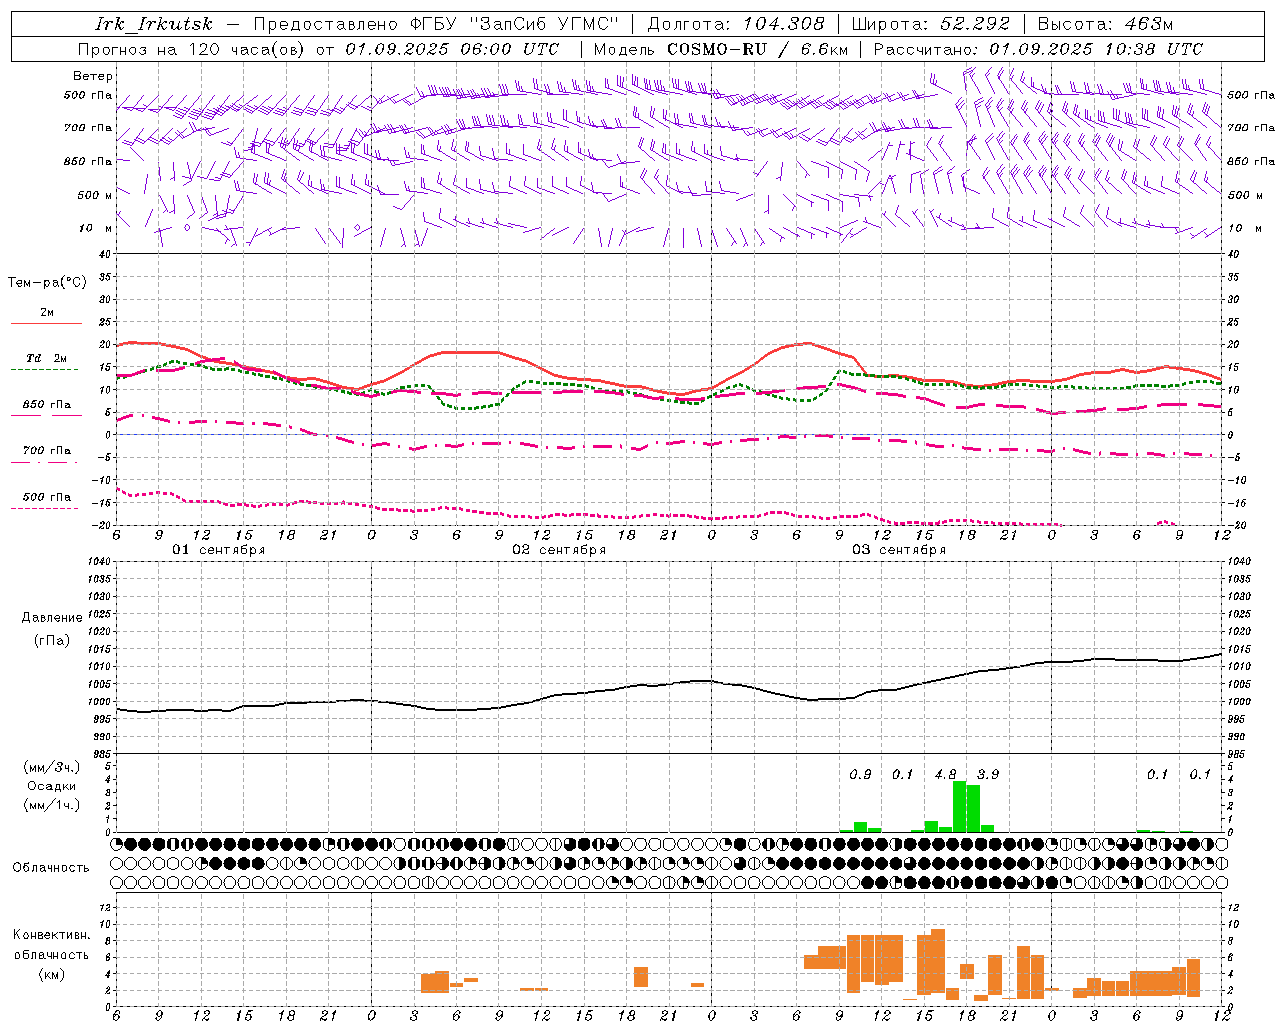The height and width of the screenshot is (1024, 1280).
Task: Select the '(км)' unit label
Action: [51, 974]
